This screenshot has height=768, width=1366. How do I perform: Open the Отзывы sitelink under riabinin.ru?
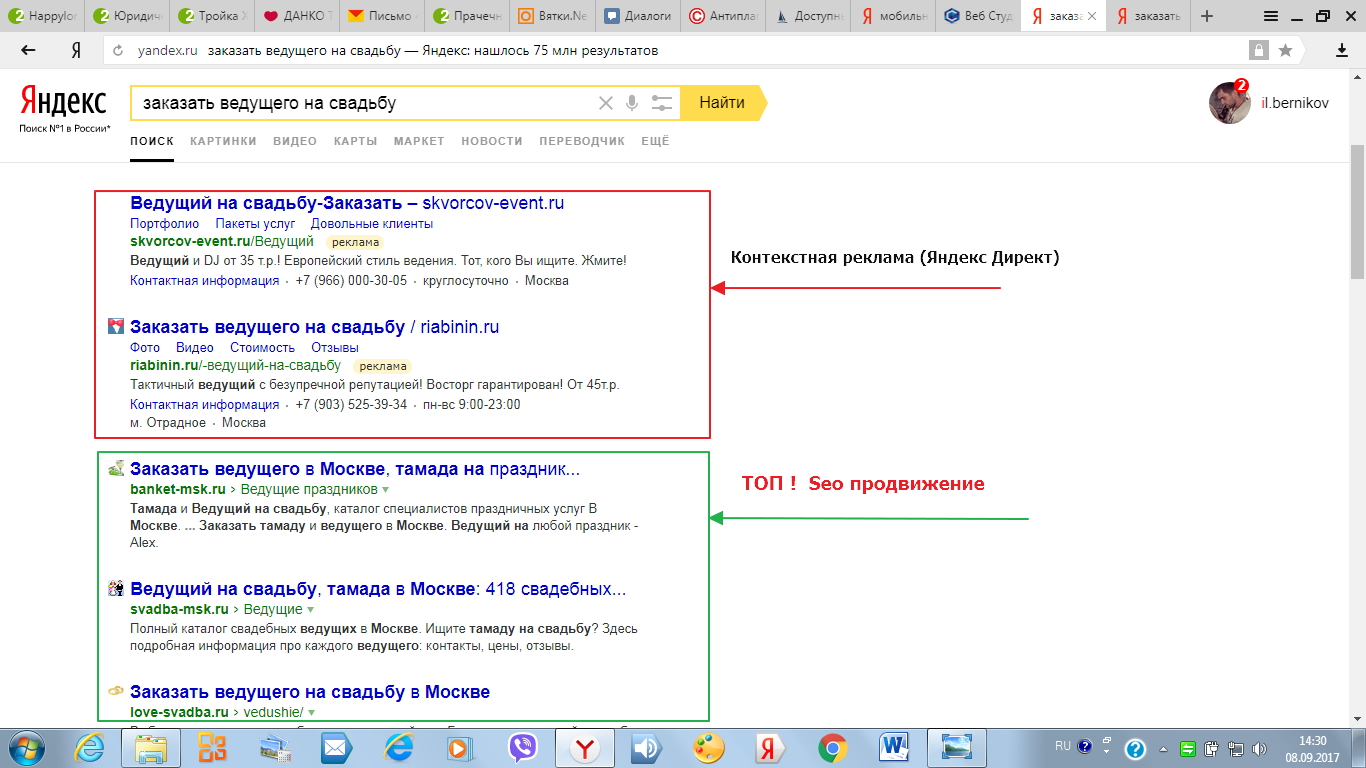click(335, 348)
